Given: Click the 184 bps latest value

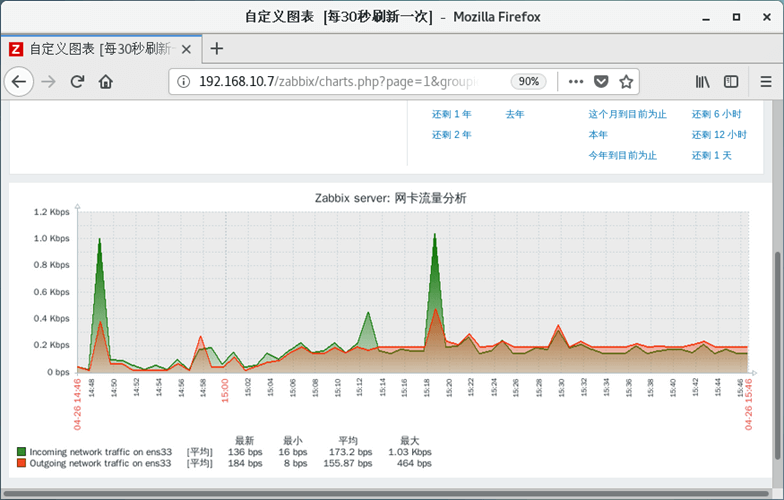Looking at the screenshot, I should tap(245, 463).
